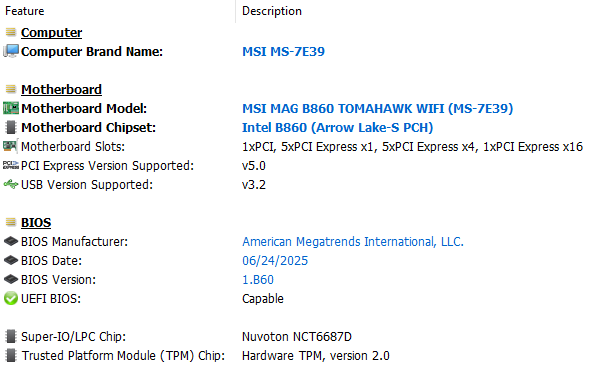Viewport: 589px width, 368px height.
Task: Click the Computer section list icon
Action: pos(11,32)
